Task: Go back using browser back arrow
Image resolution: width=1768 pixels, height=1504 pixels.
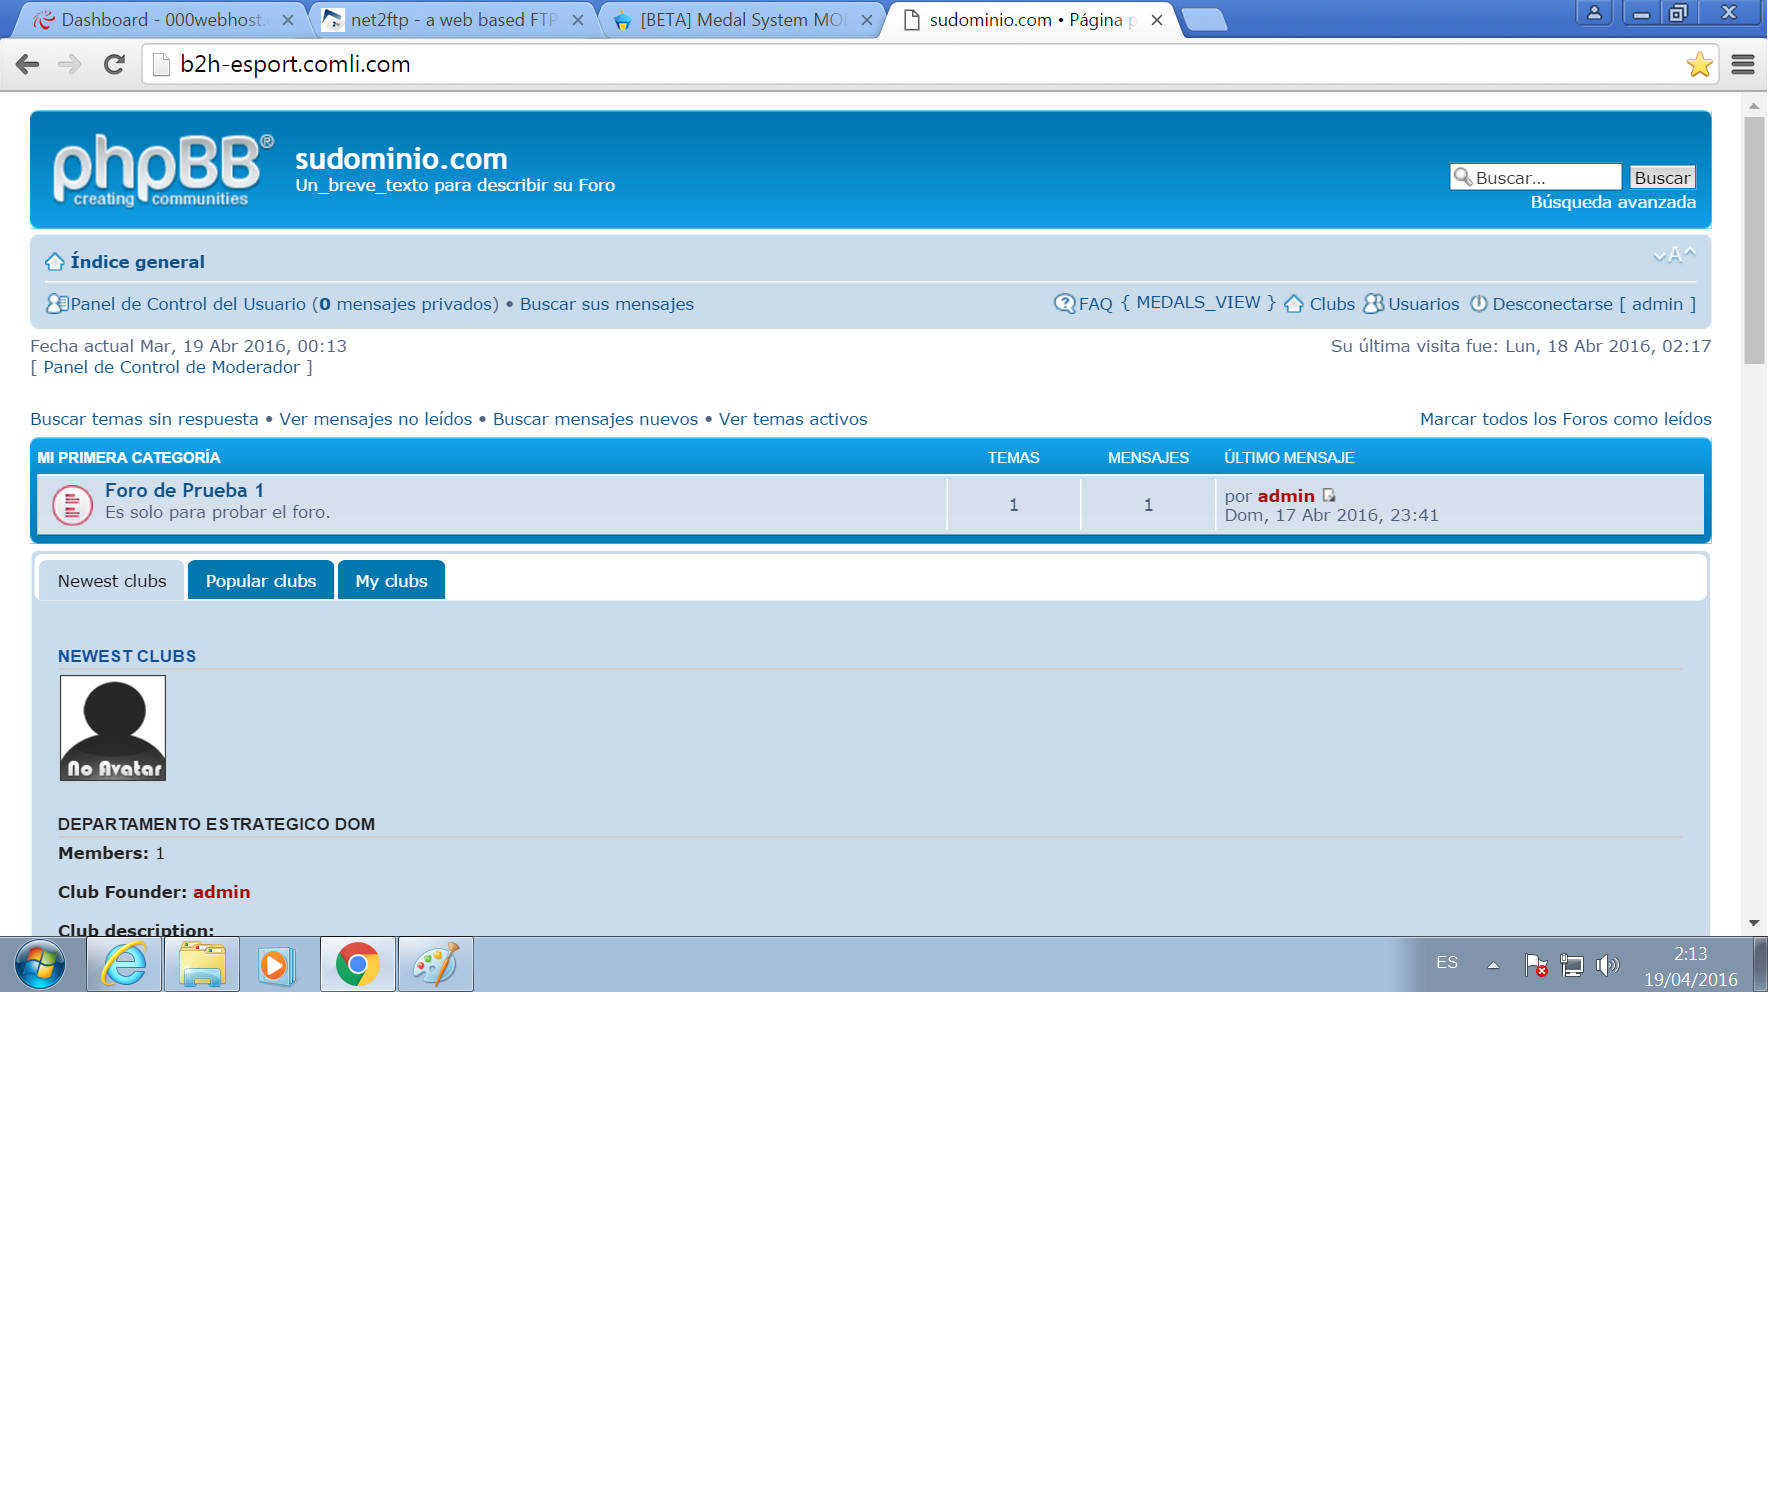Action: tap(28, 65)
